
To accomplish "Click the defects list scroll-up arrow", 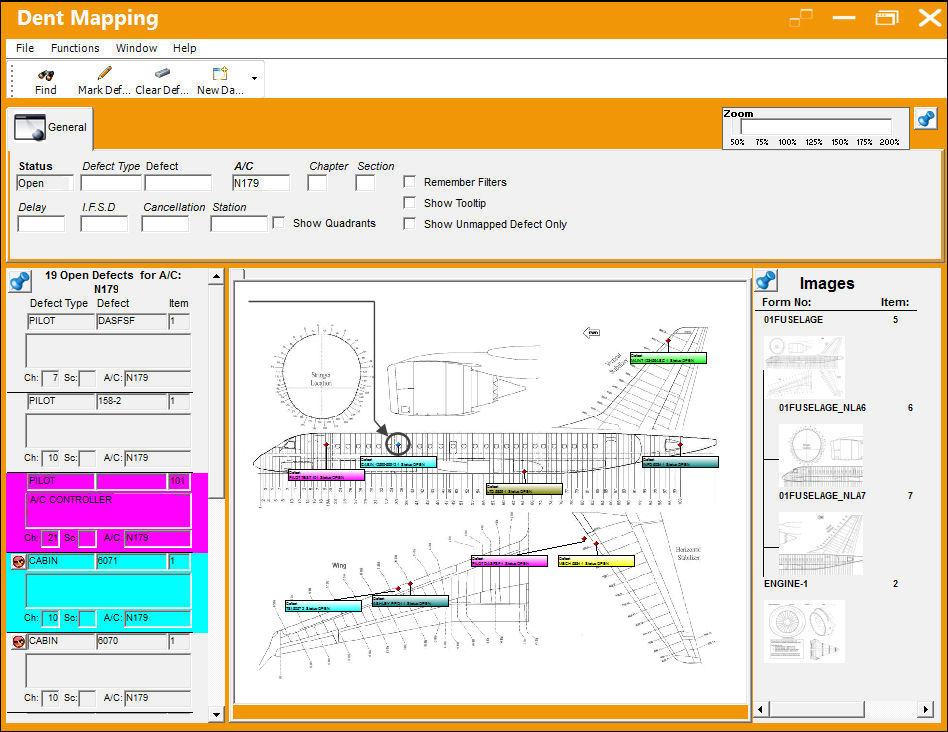I will pos(216,277).
